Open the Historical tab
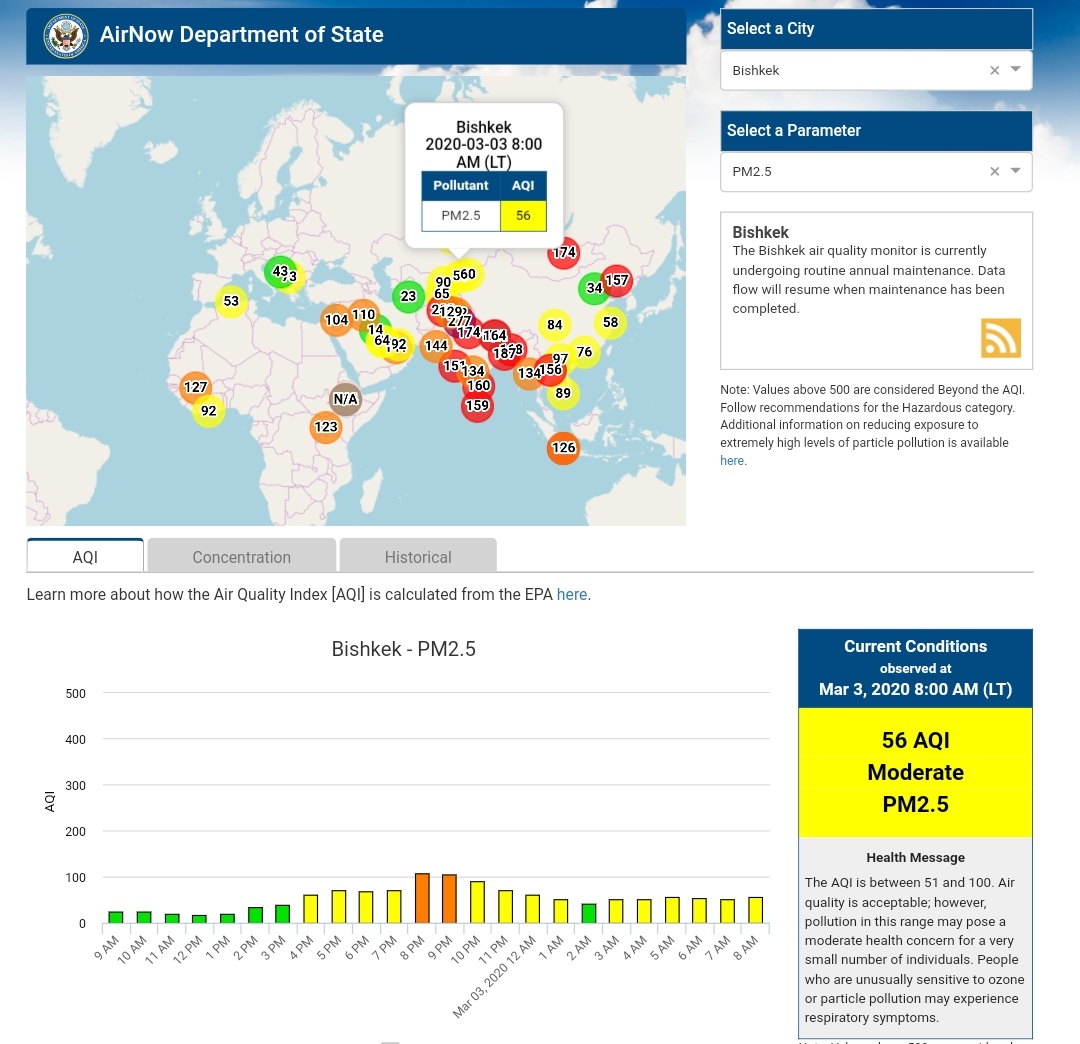 coord(418,557)
